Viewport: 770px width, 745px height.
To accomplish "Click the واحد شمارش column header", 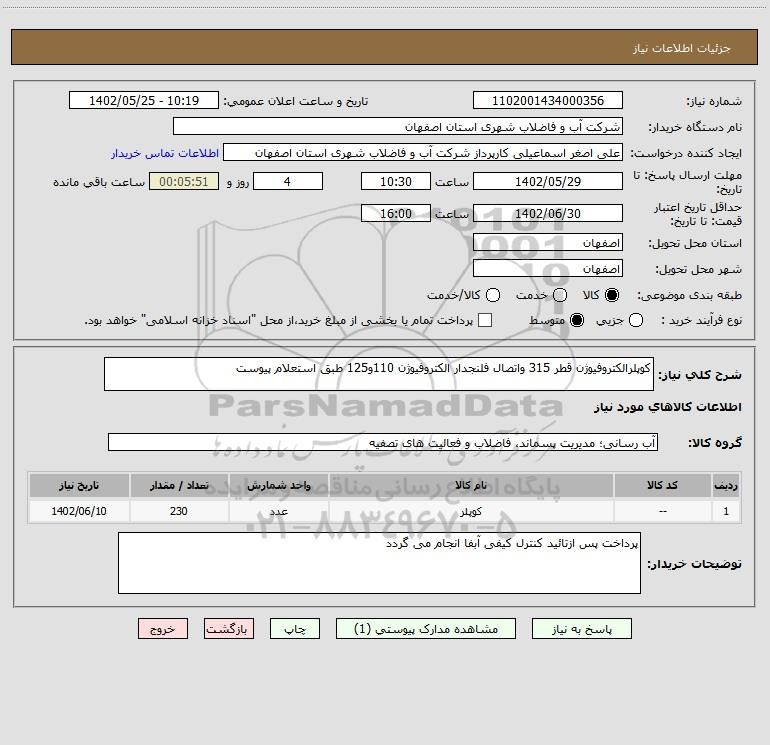I will 278,486.
